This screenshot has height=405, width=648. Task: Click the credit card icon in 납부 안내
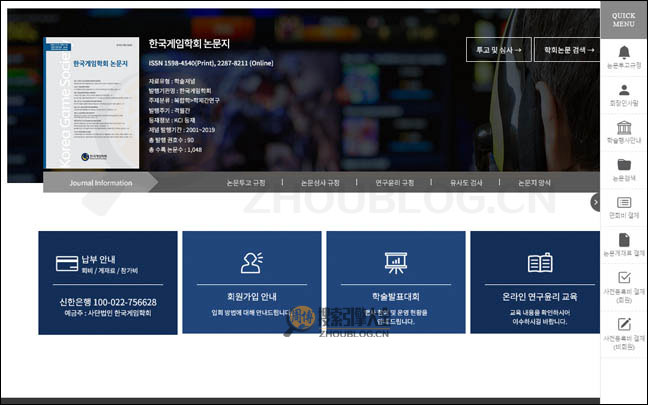click(67, 263)
